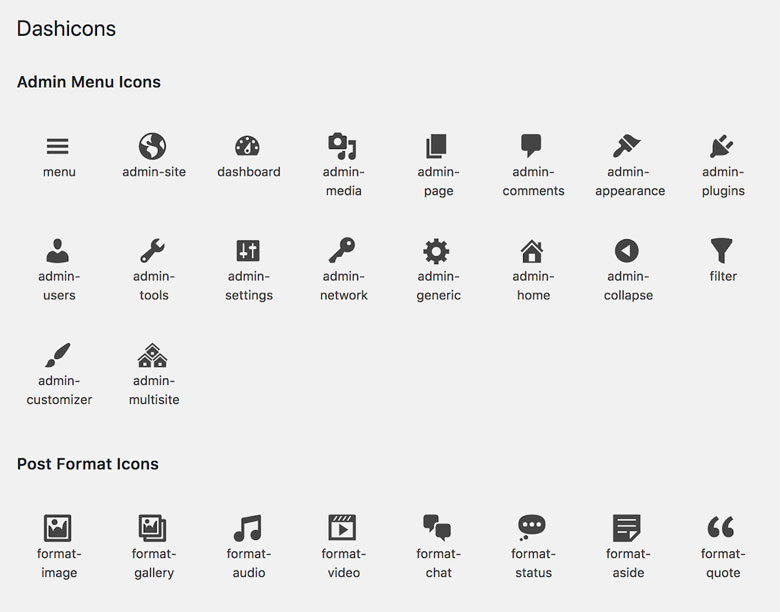Viewport: 780px width, 612px height.
Task: Pick the format-video clapperboard icon
Action: tap(343, 527)
